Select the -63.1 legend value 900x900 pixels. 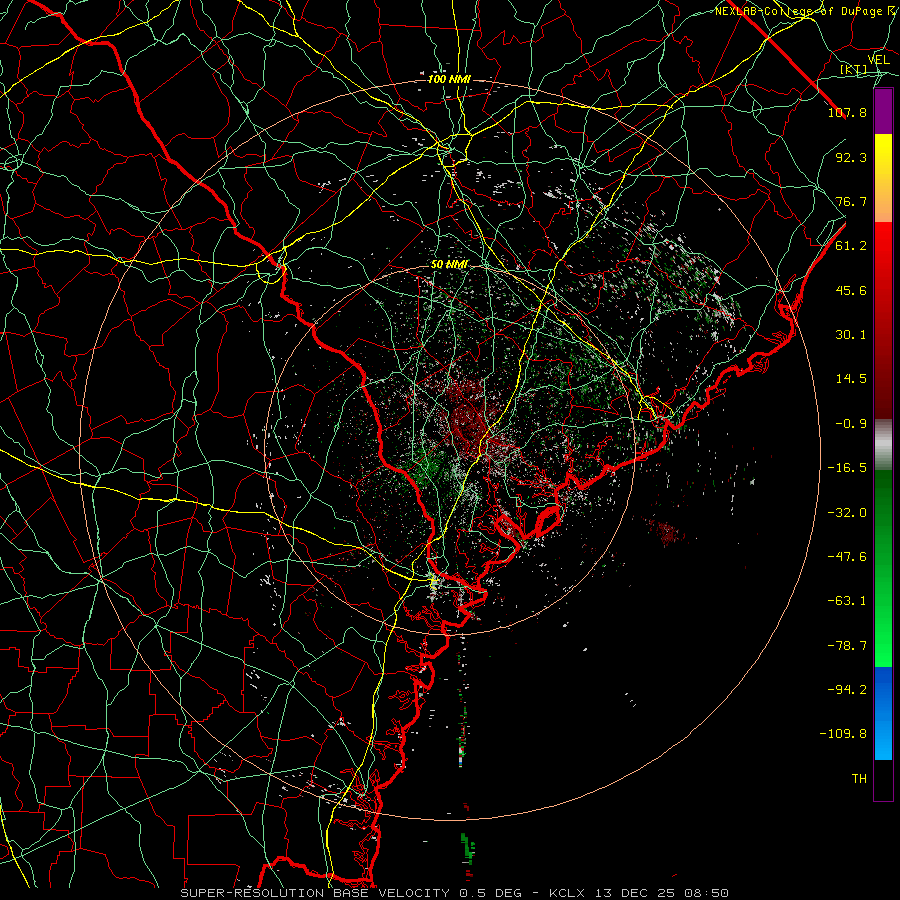coord(847,601)
